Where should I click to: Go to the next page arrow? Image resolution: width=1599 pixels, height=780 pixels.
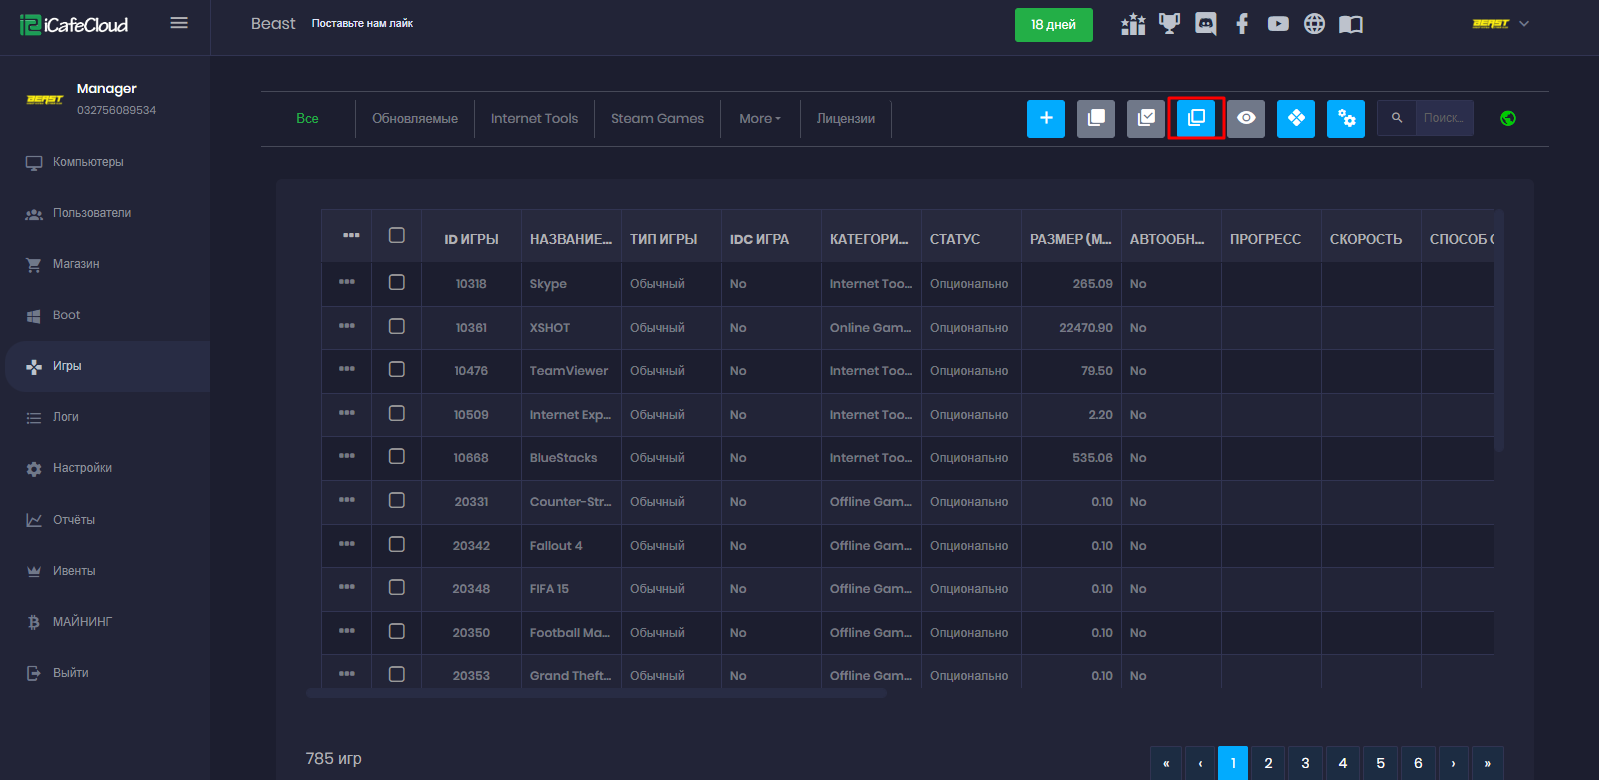point(1453,763)
